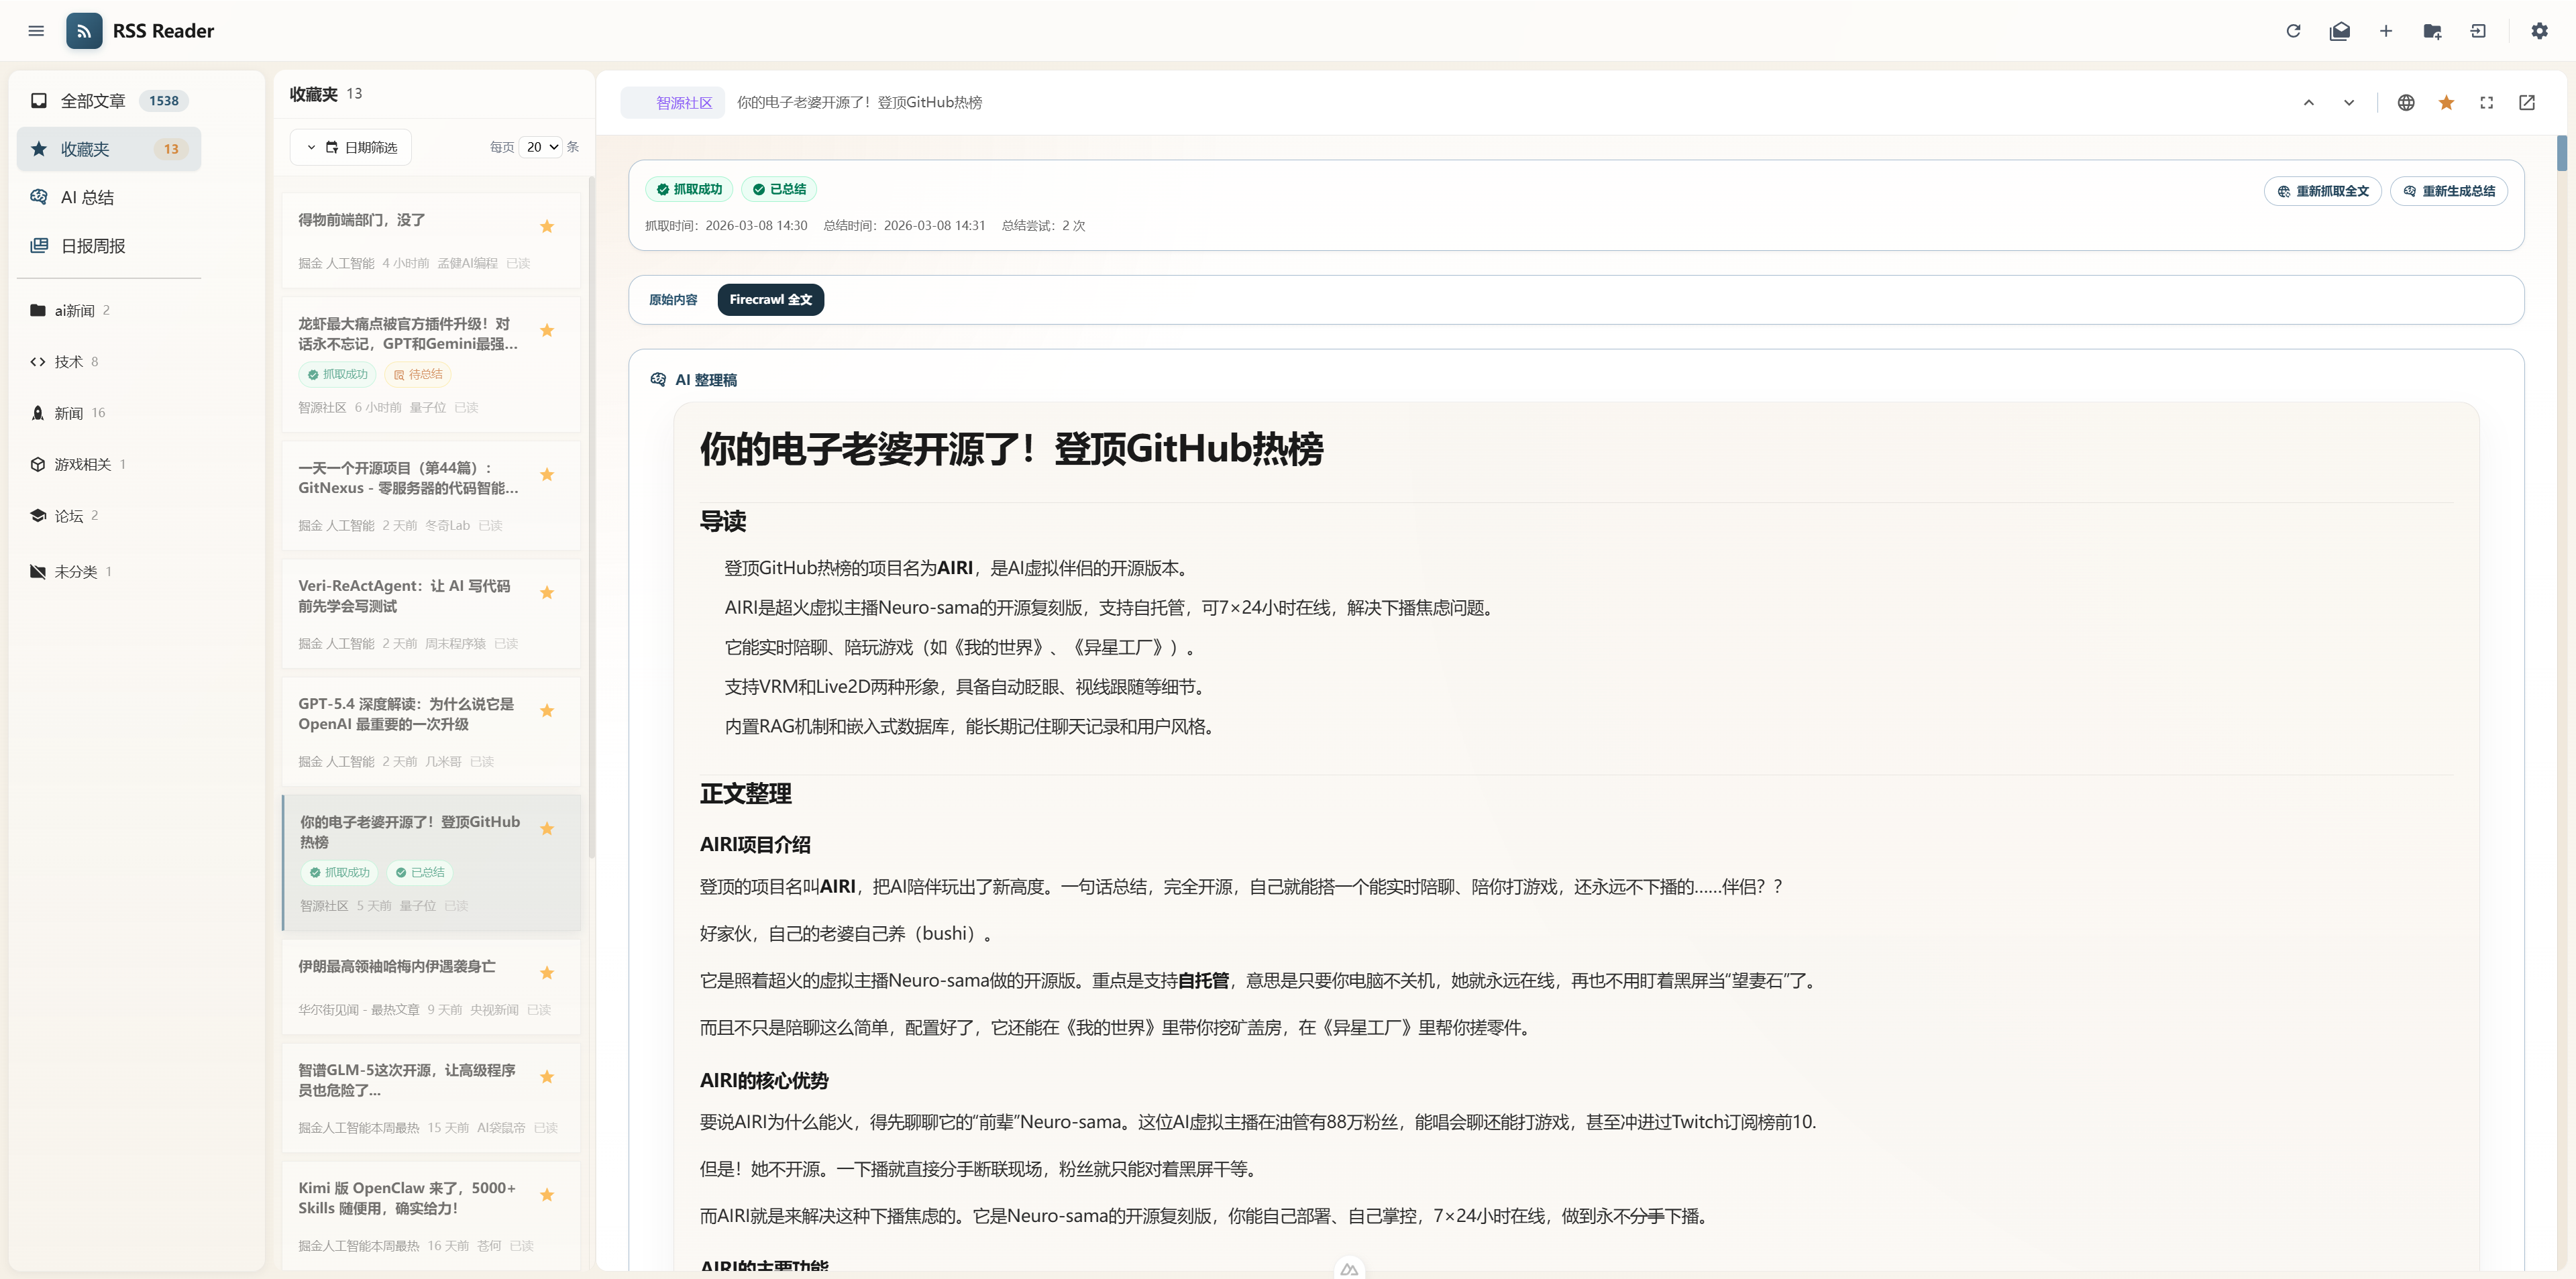
Task: Switch to 原始内容 tab
Action: (x=673, y=299)
